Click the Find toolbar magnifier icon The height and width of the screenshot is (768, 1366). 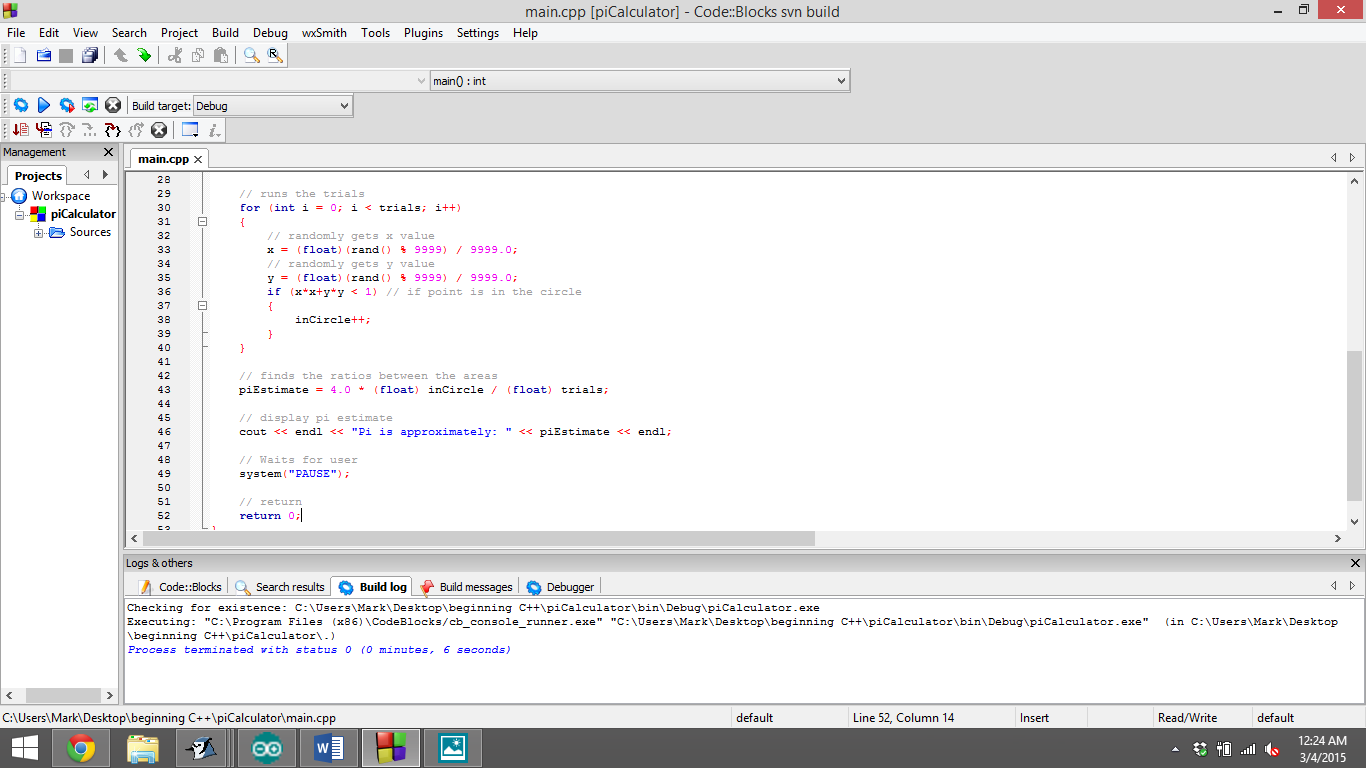[252, 55]
